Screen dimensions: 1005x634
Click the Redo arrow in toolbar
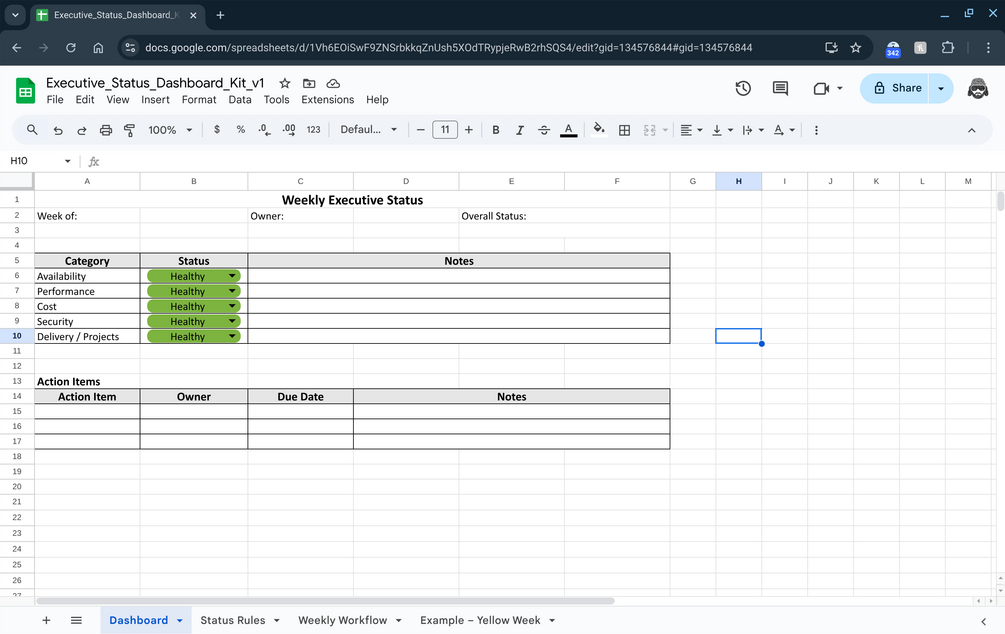coord(81,130)
